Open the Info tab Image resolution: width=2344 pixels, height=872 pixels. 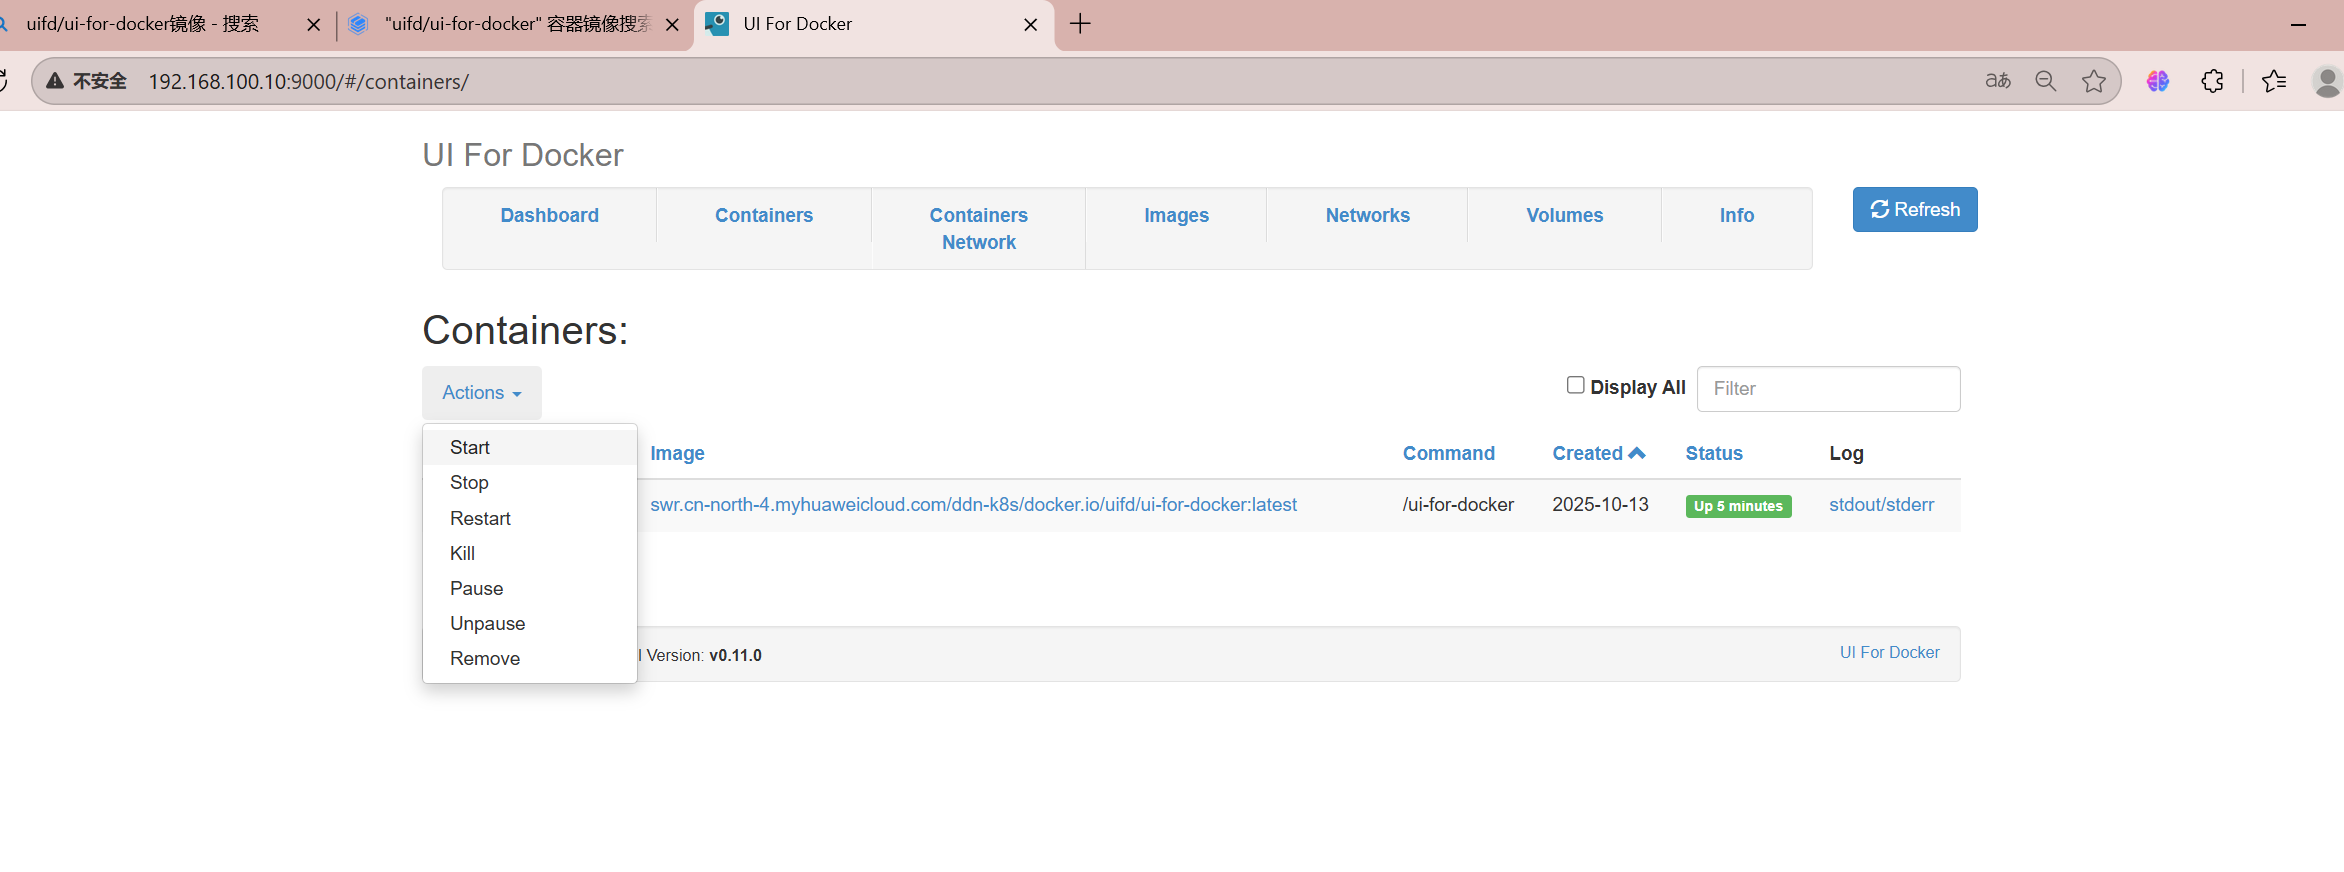click(1736, 215)
